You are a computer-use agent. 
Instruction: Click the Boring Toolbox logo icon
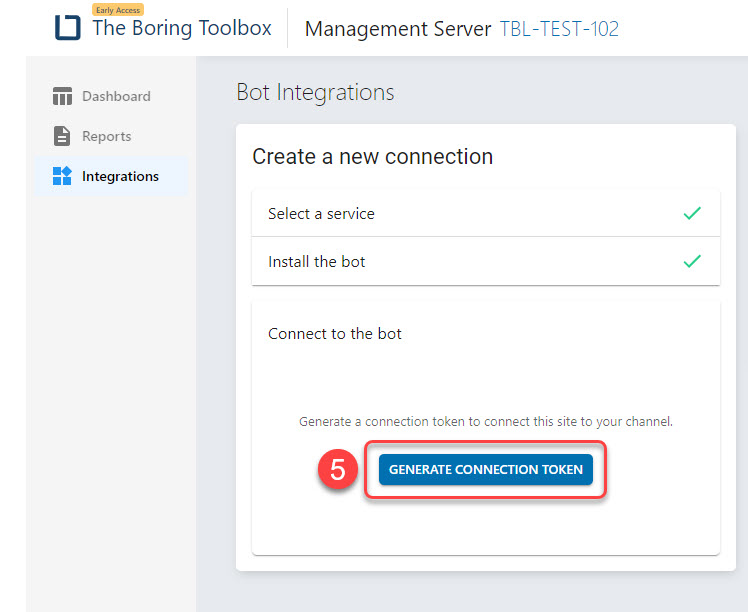(x=67, y=27)
